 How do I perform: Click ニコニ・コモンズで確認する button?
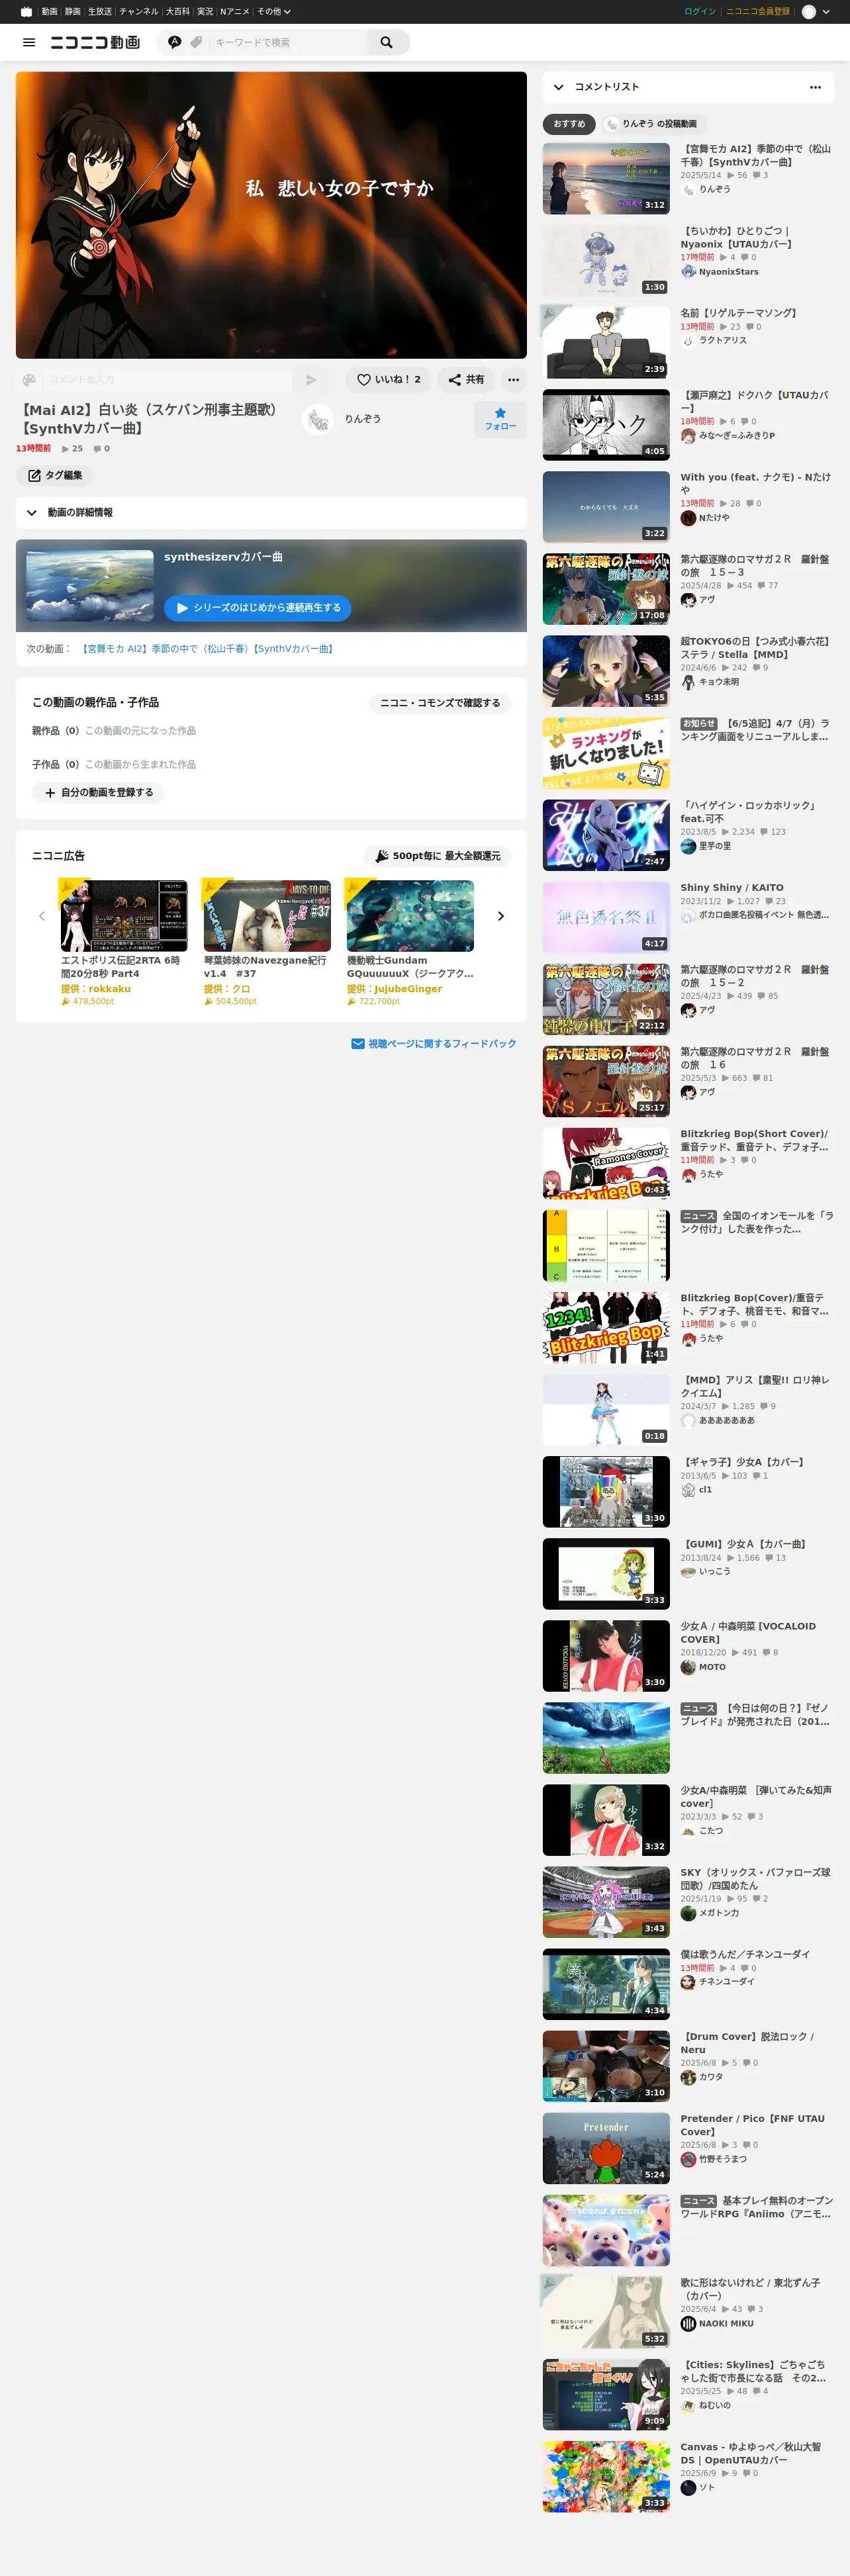(440, 703)
